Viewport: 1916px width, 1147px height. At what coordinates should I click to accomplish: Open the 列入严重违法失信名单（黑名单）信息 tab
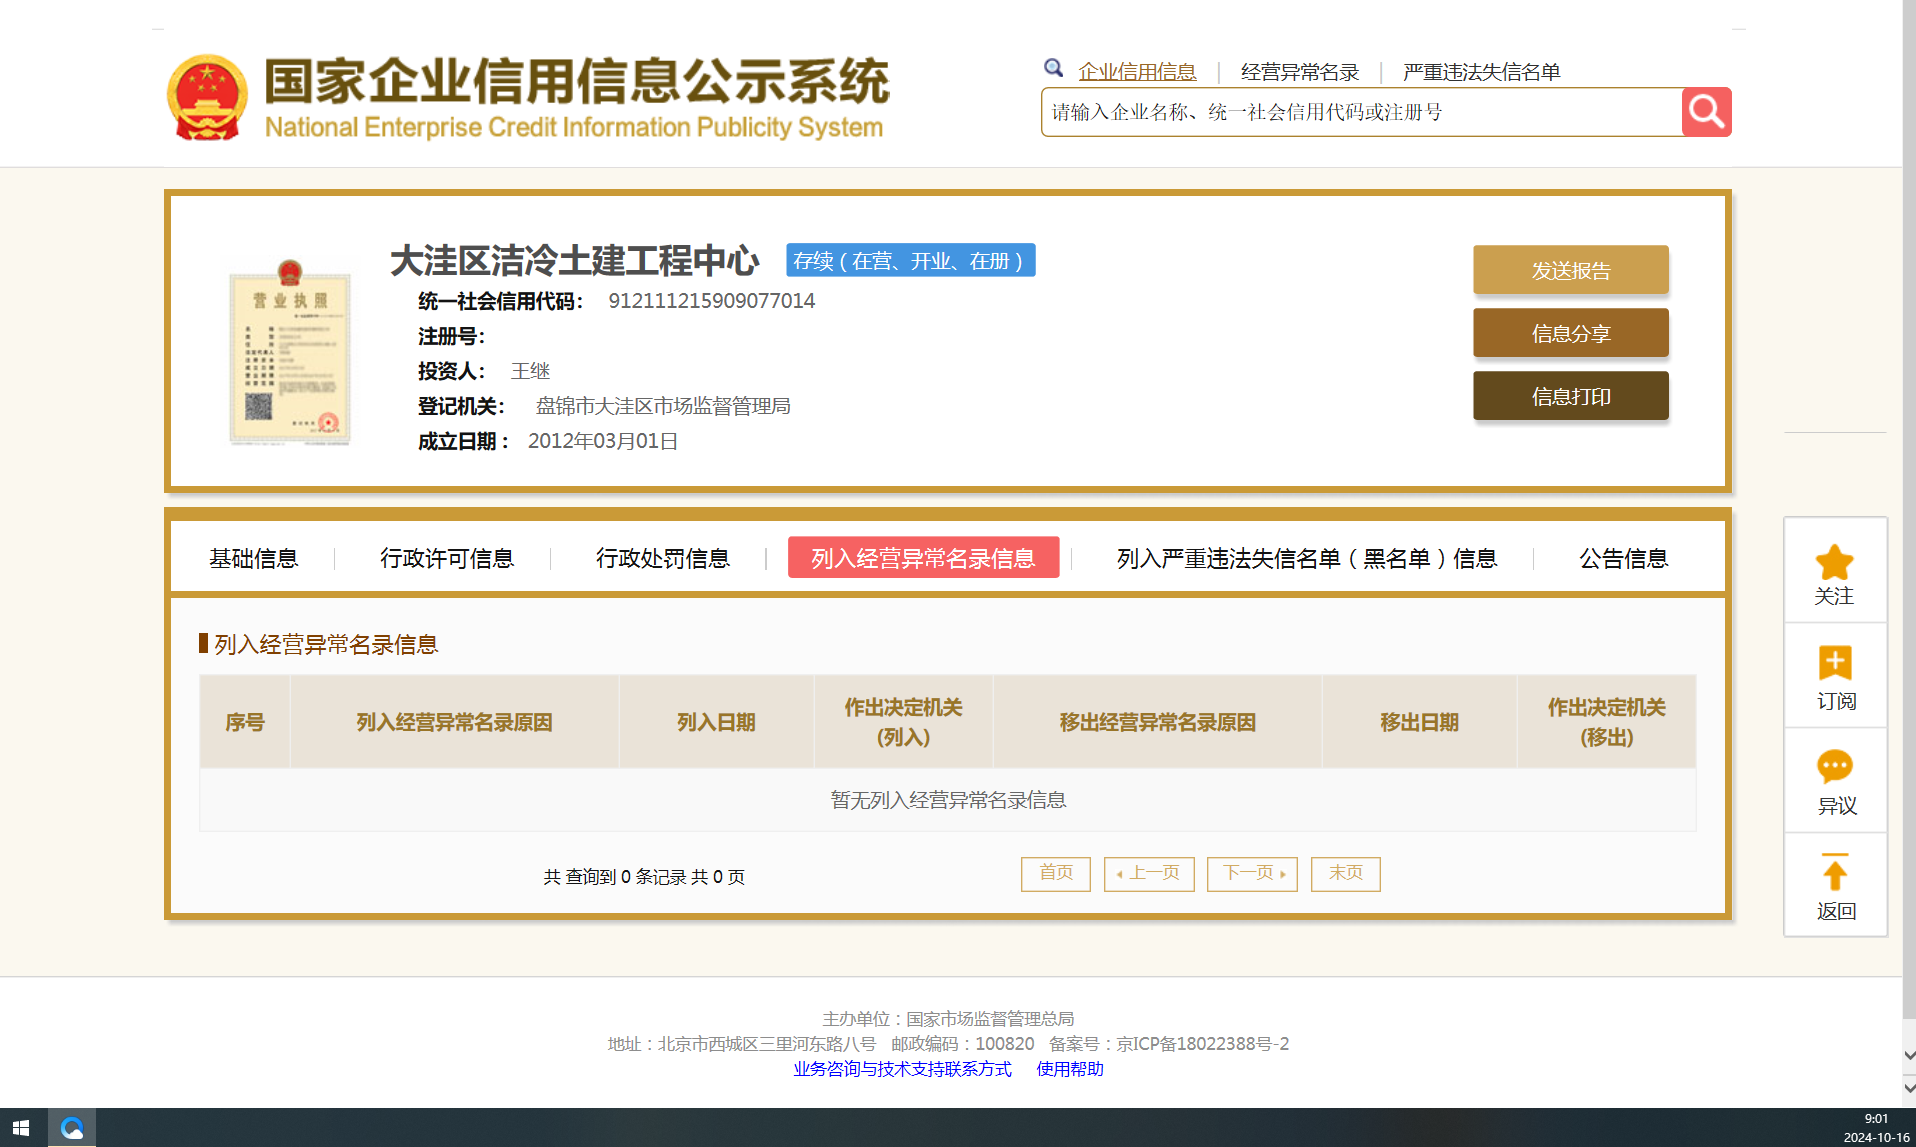[1306, 558]
